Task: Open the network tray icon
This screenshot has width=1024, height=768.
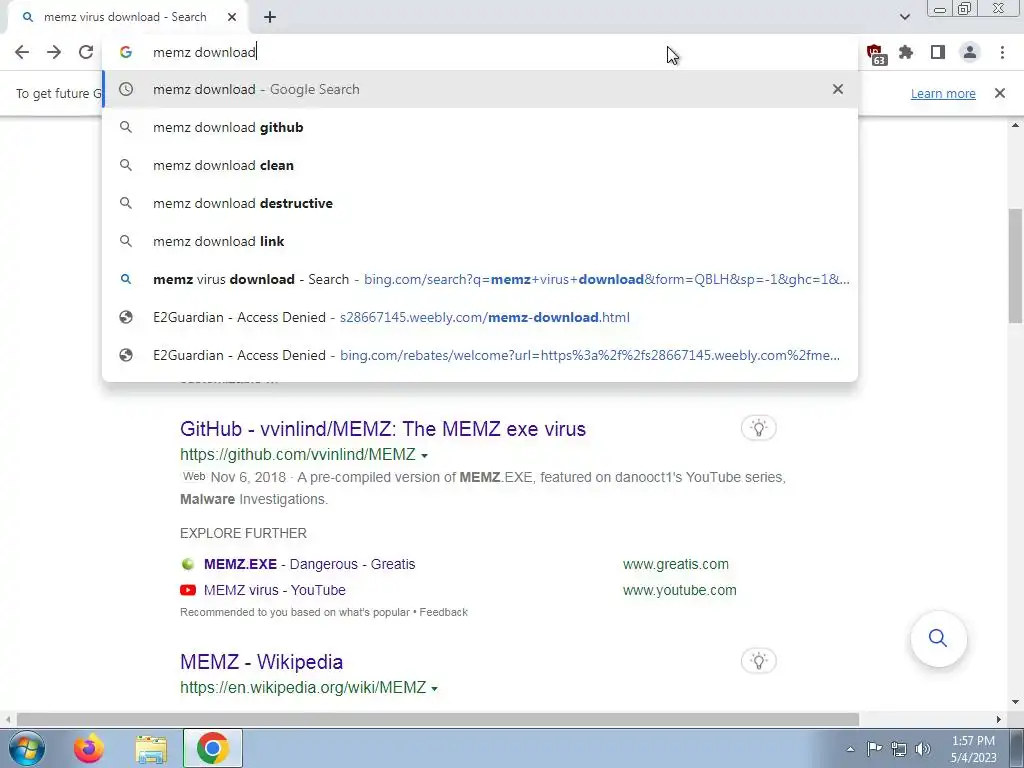Action: (899, 748)
